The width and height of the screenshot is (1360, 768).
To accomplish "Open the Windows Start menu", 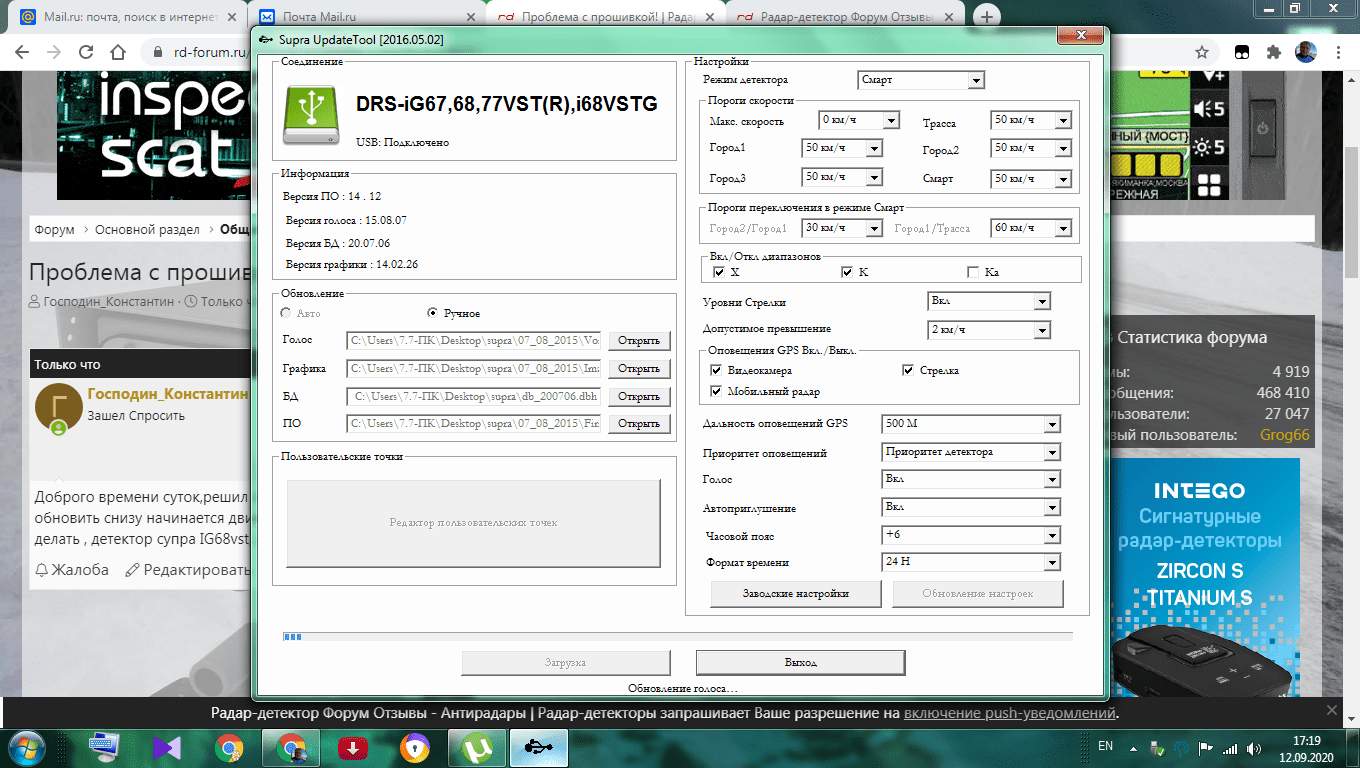I will tap(26, 747).
